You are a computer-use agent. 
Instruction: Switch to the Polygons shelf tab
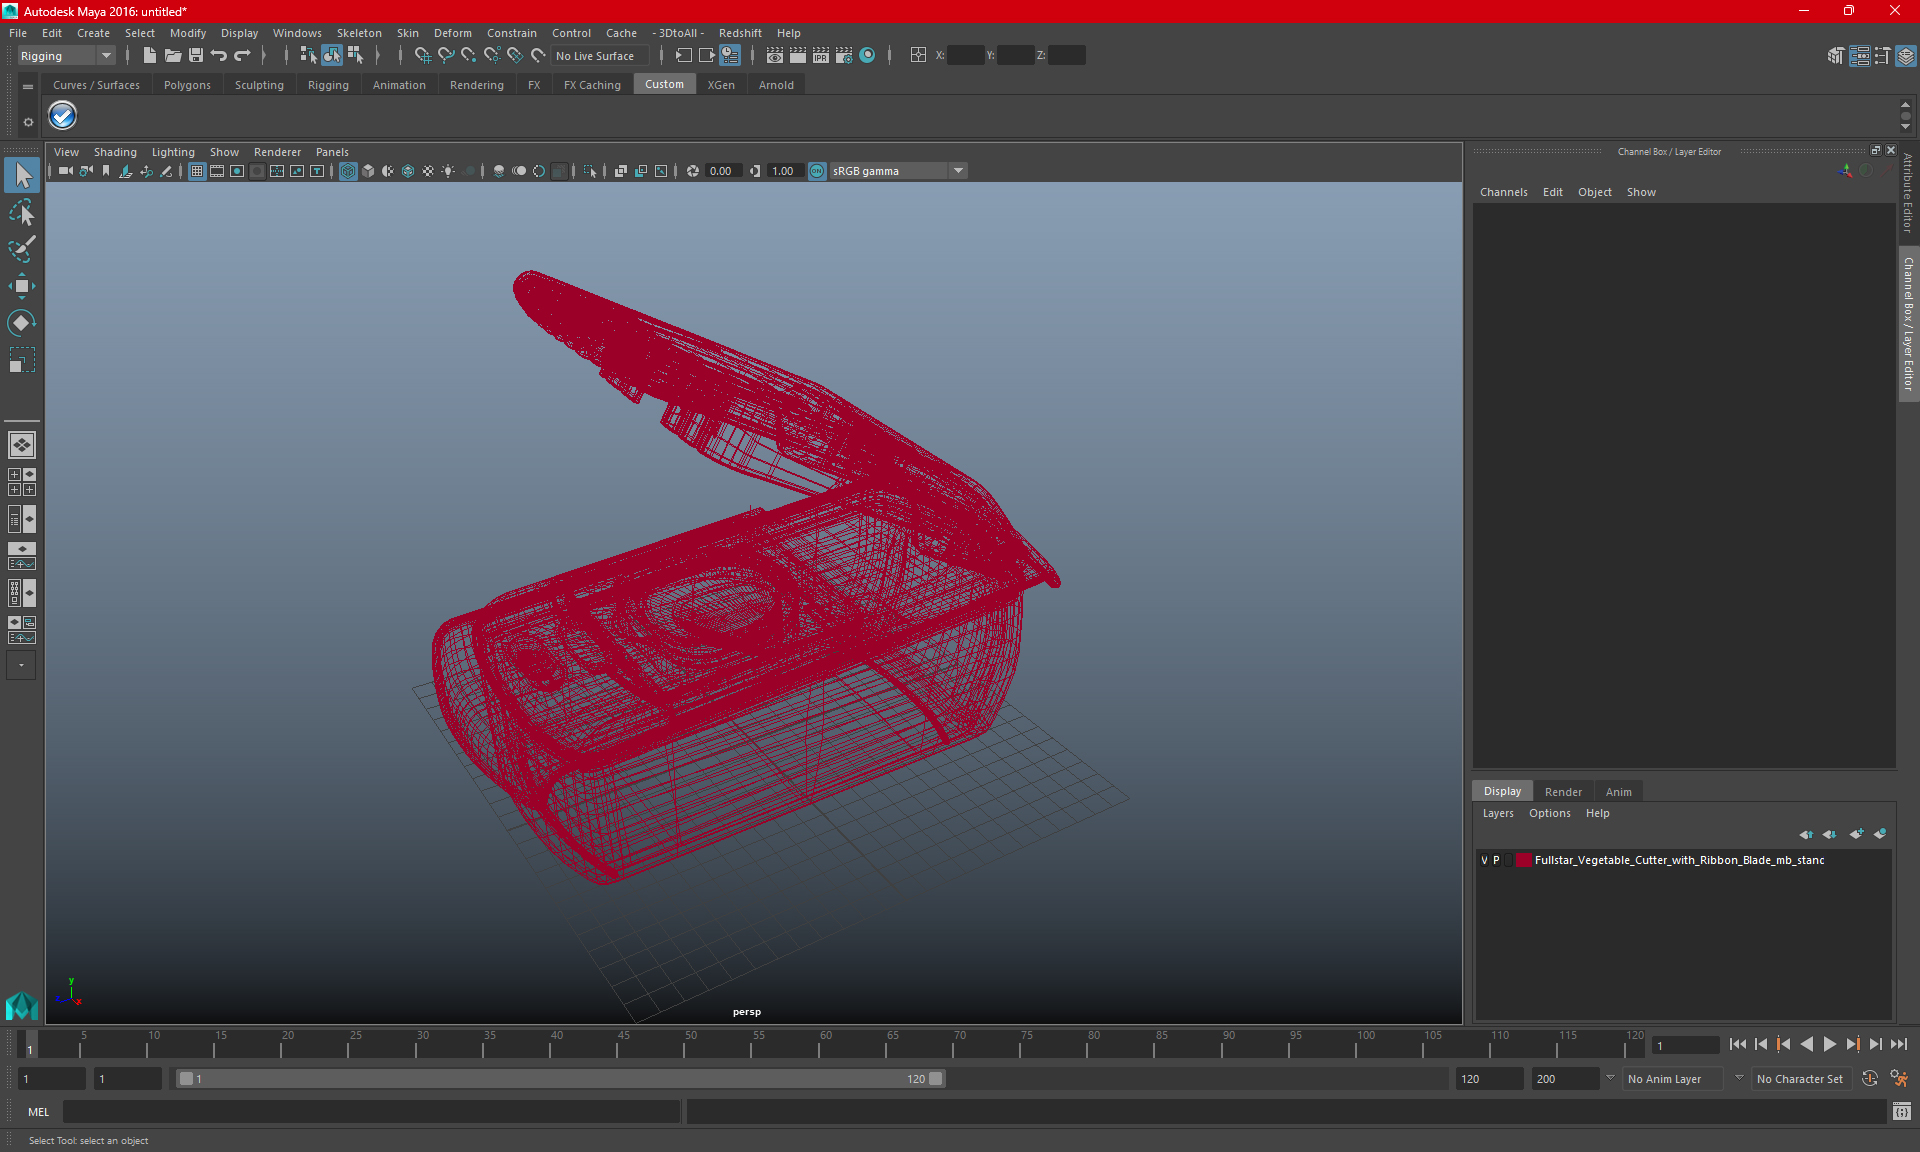click(x=187, y=85)
